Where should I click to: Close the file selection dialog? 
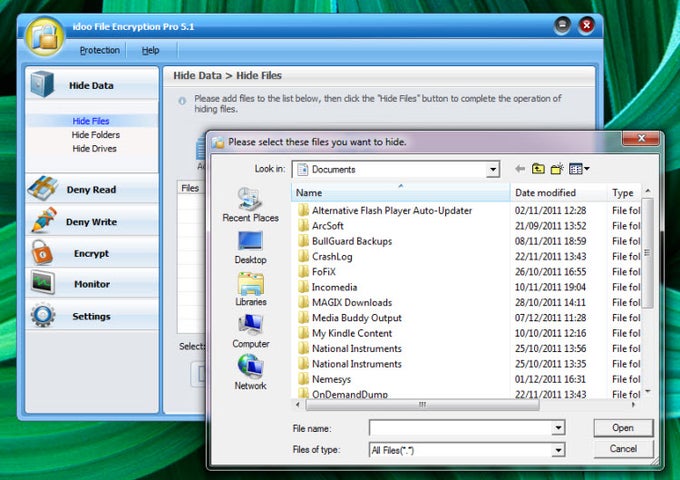coord(641,138)
